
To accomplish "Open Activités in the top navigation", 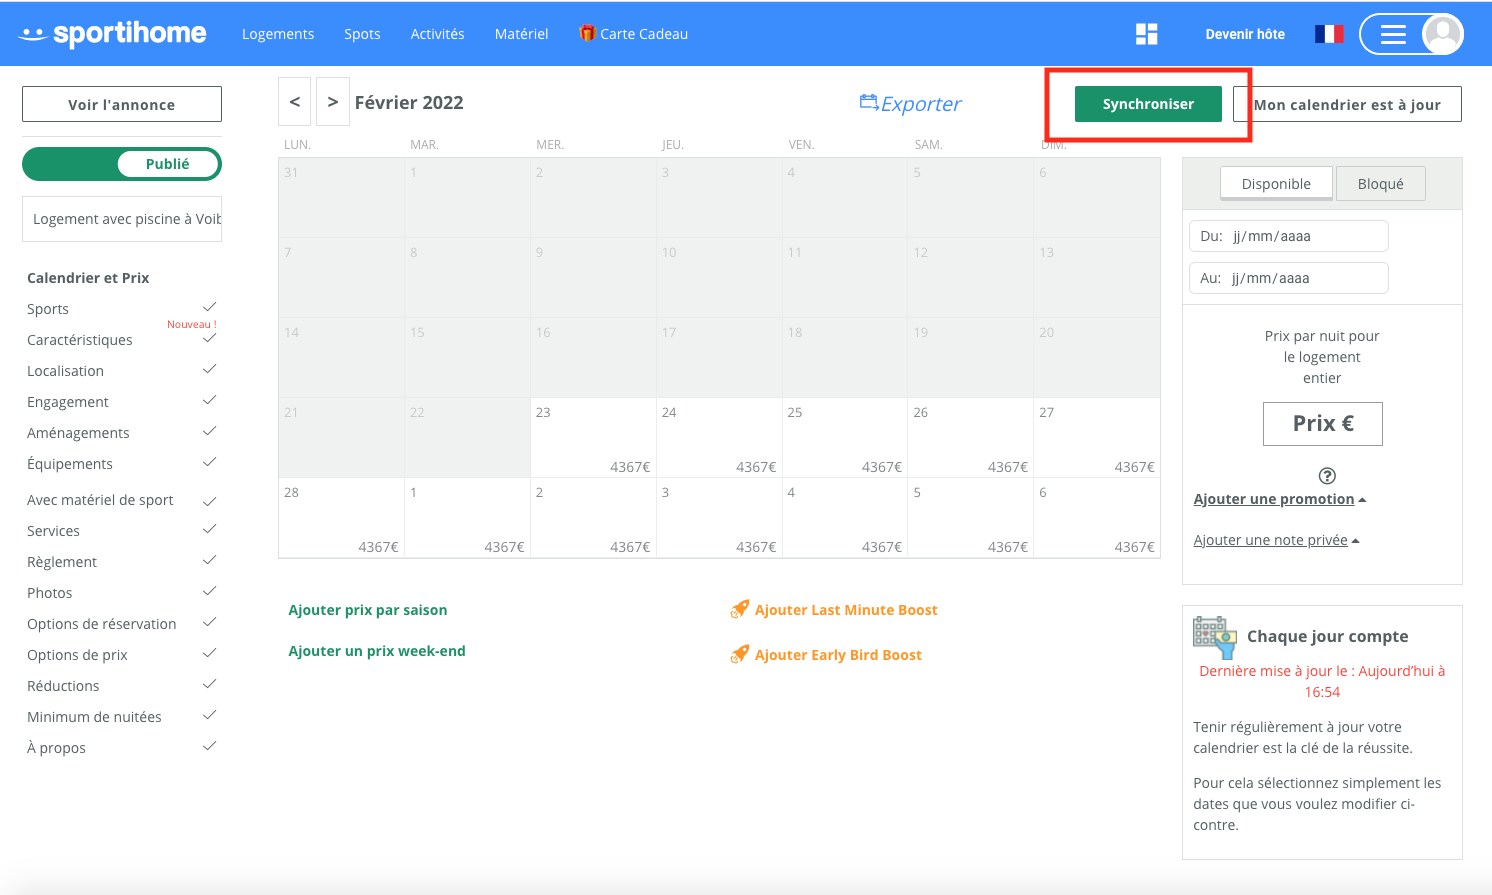I will pyautogui.click(x=437, y=34).
